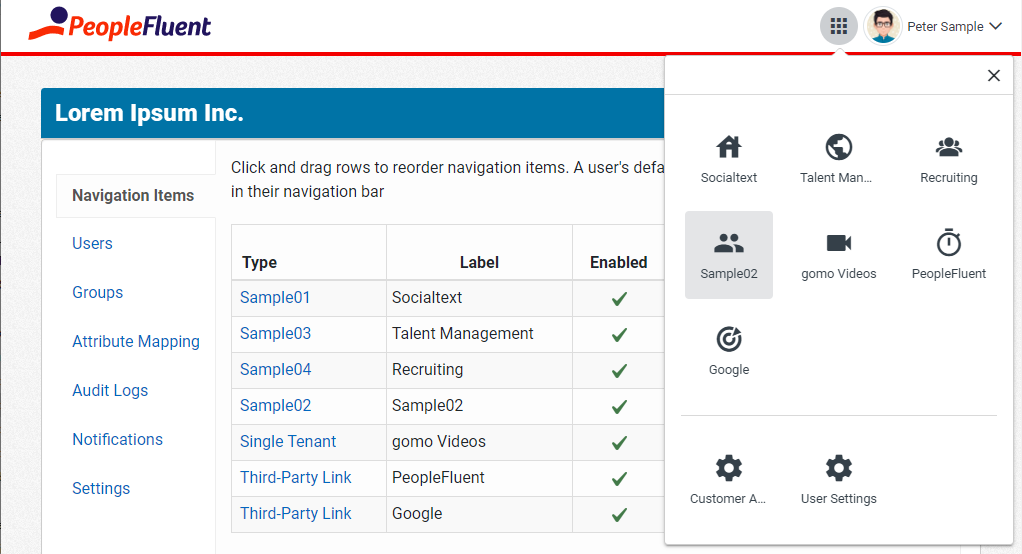Open the Single Tenant type link
Image resolution: width=1022 pixels, height=554 pixels.
click(x=287, y=441)
